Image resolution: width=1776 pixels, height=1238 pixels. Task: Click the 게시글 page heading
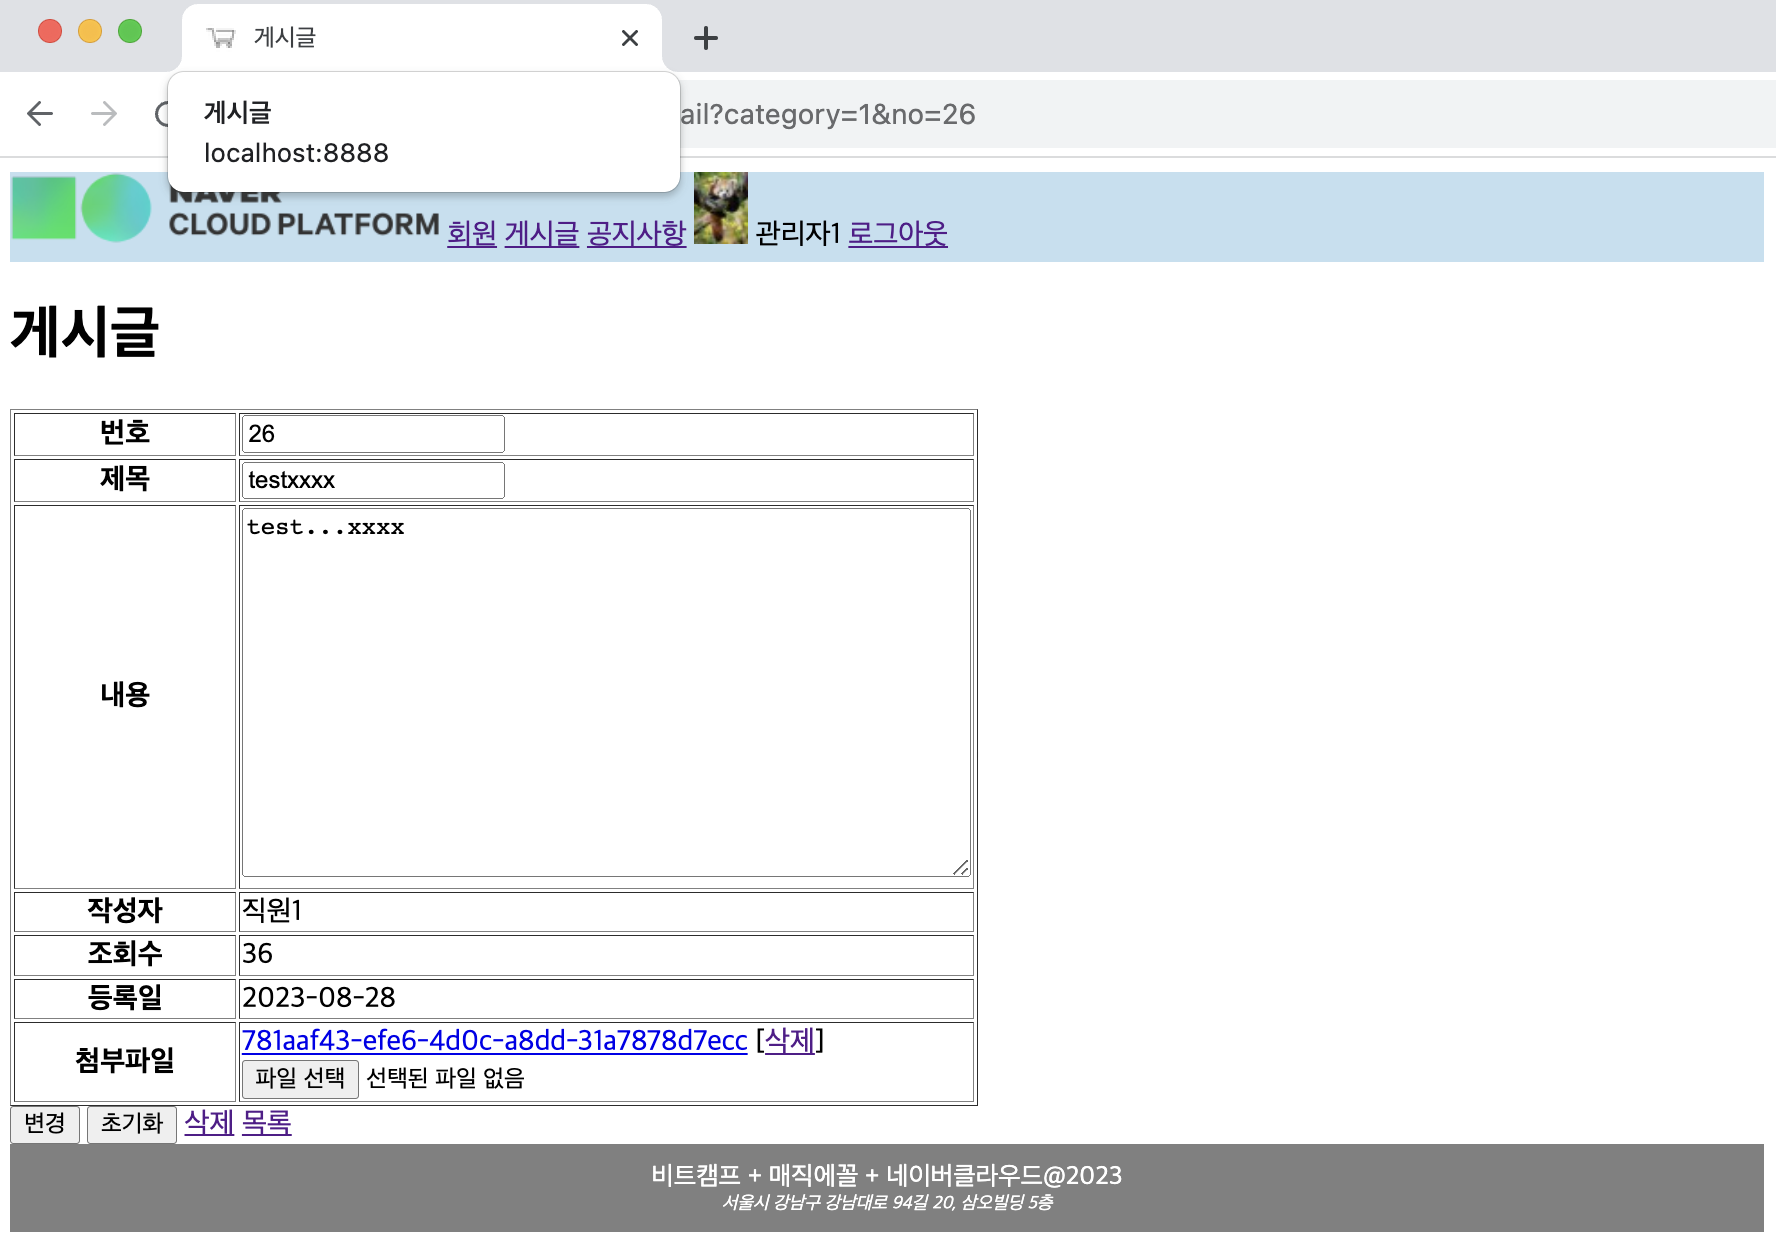click(85, 332)
